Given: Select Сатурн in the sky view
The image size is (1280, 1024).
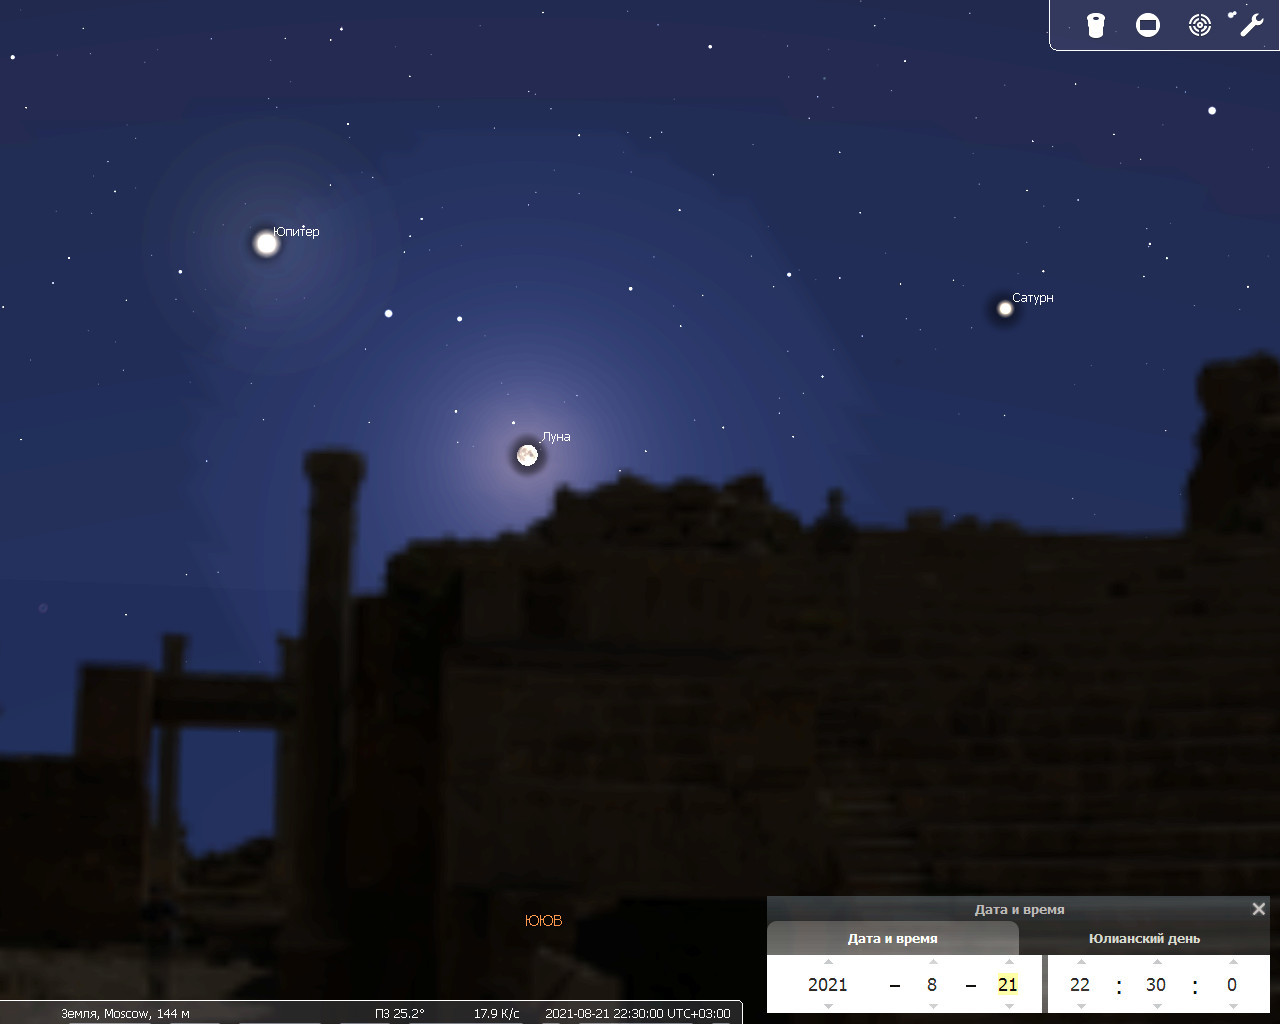Looking at the screenshot, I should pyautogui.click(x=1005, y=308).
